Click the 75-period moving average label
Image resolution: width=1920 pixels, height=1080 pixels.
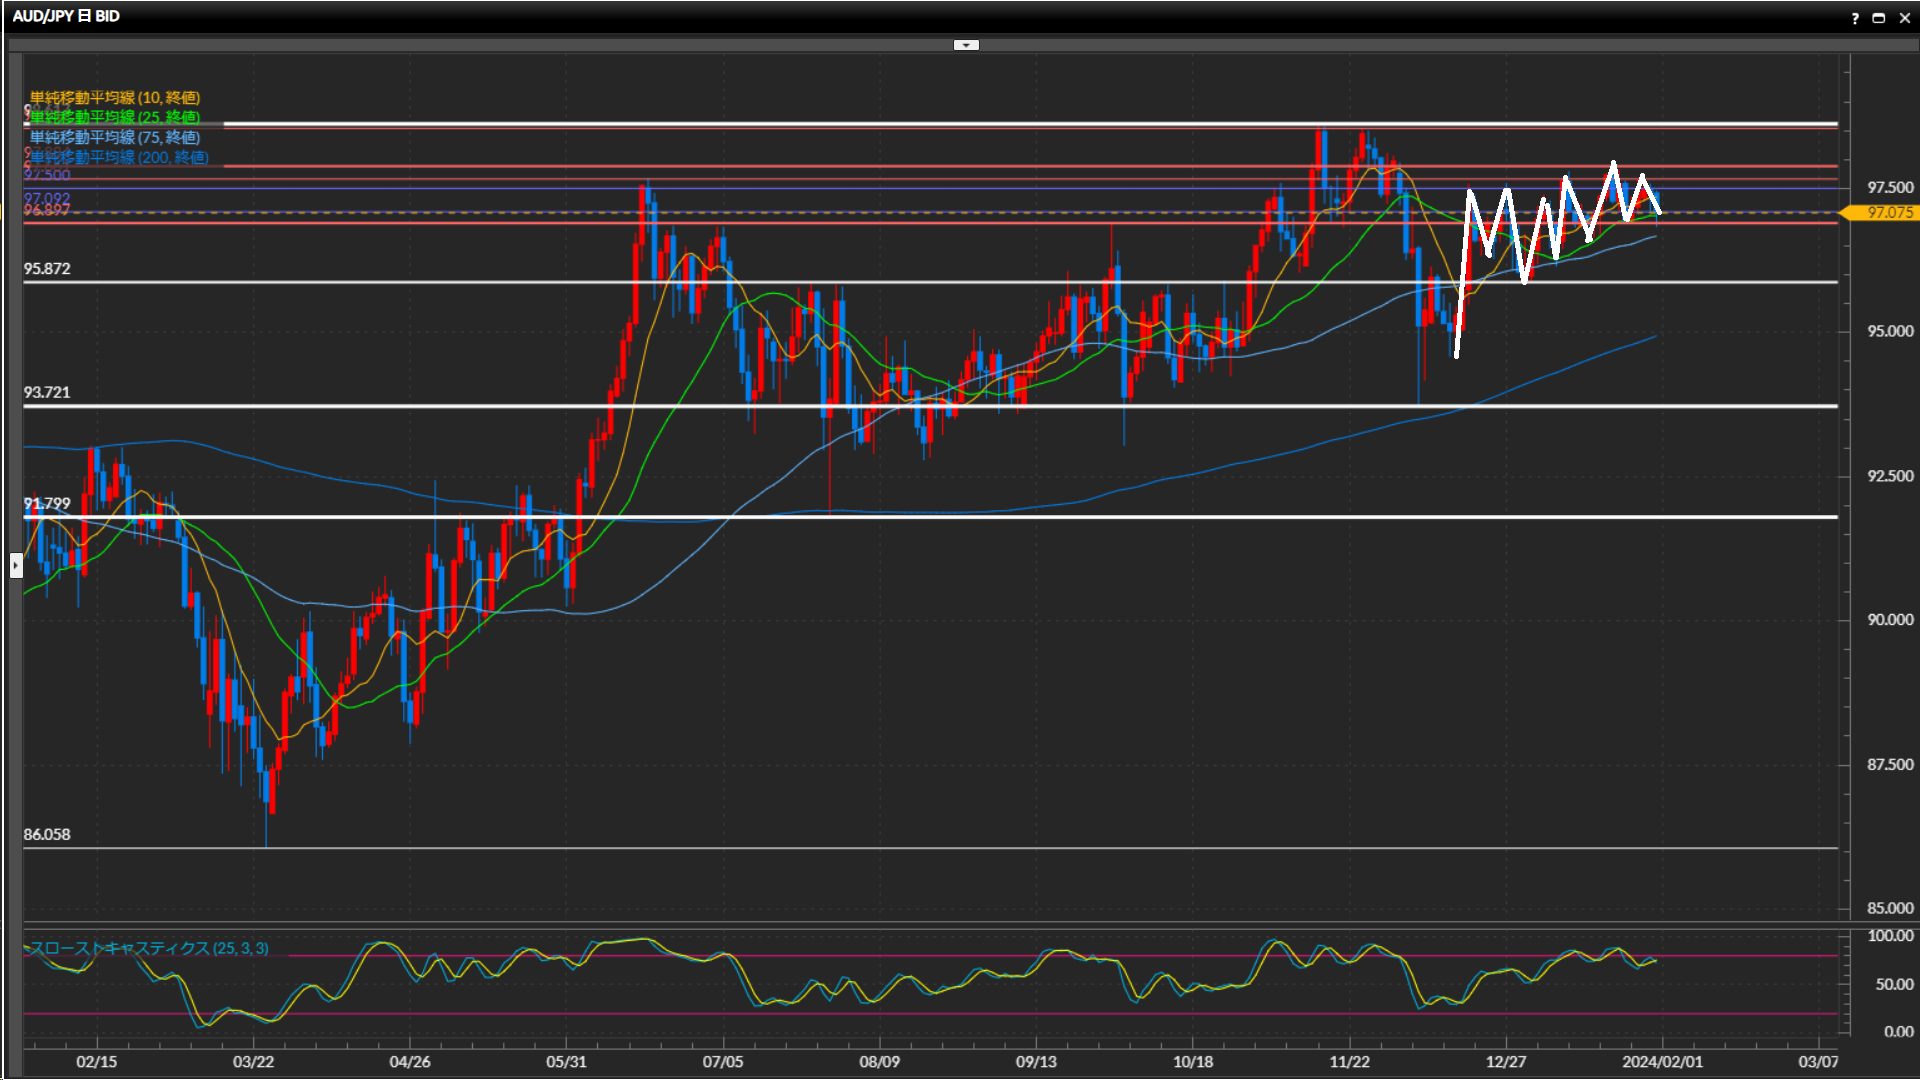tap(115, 137)
